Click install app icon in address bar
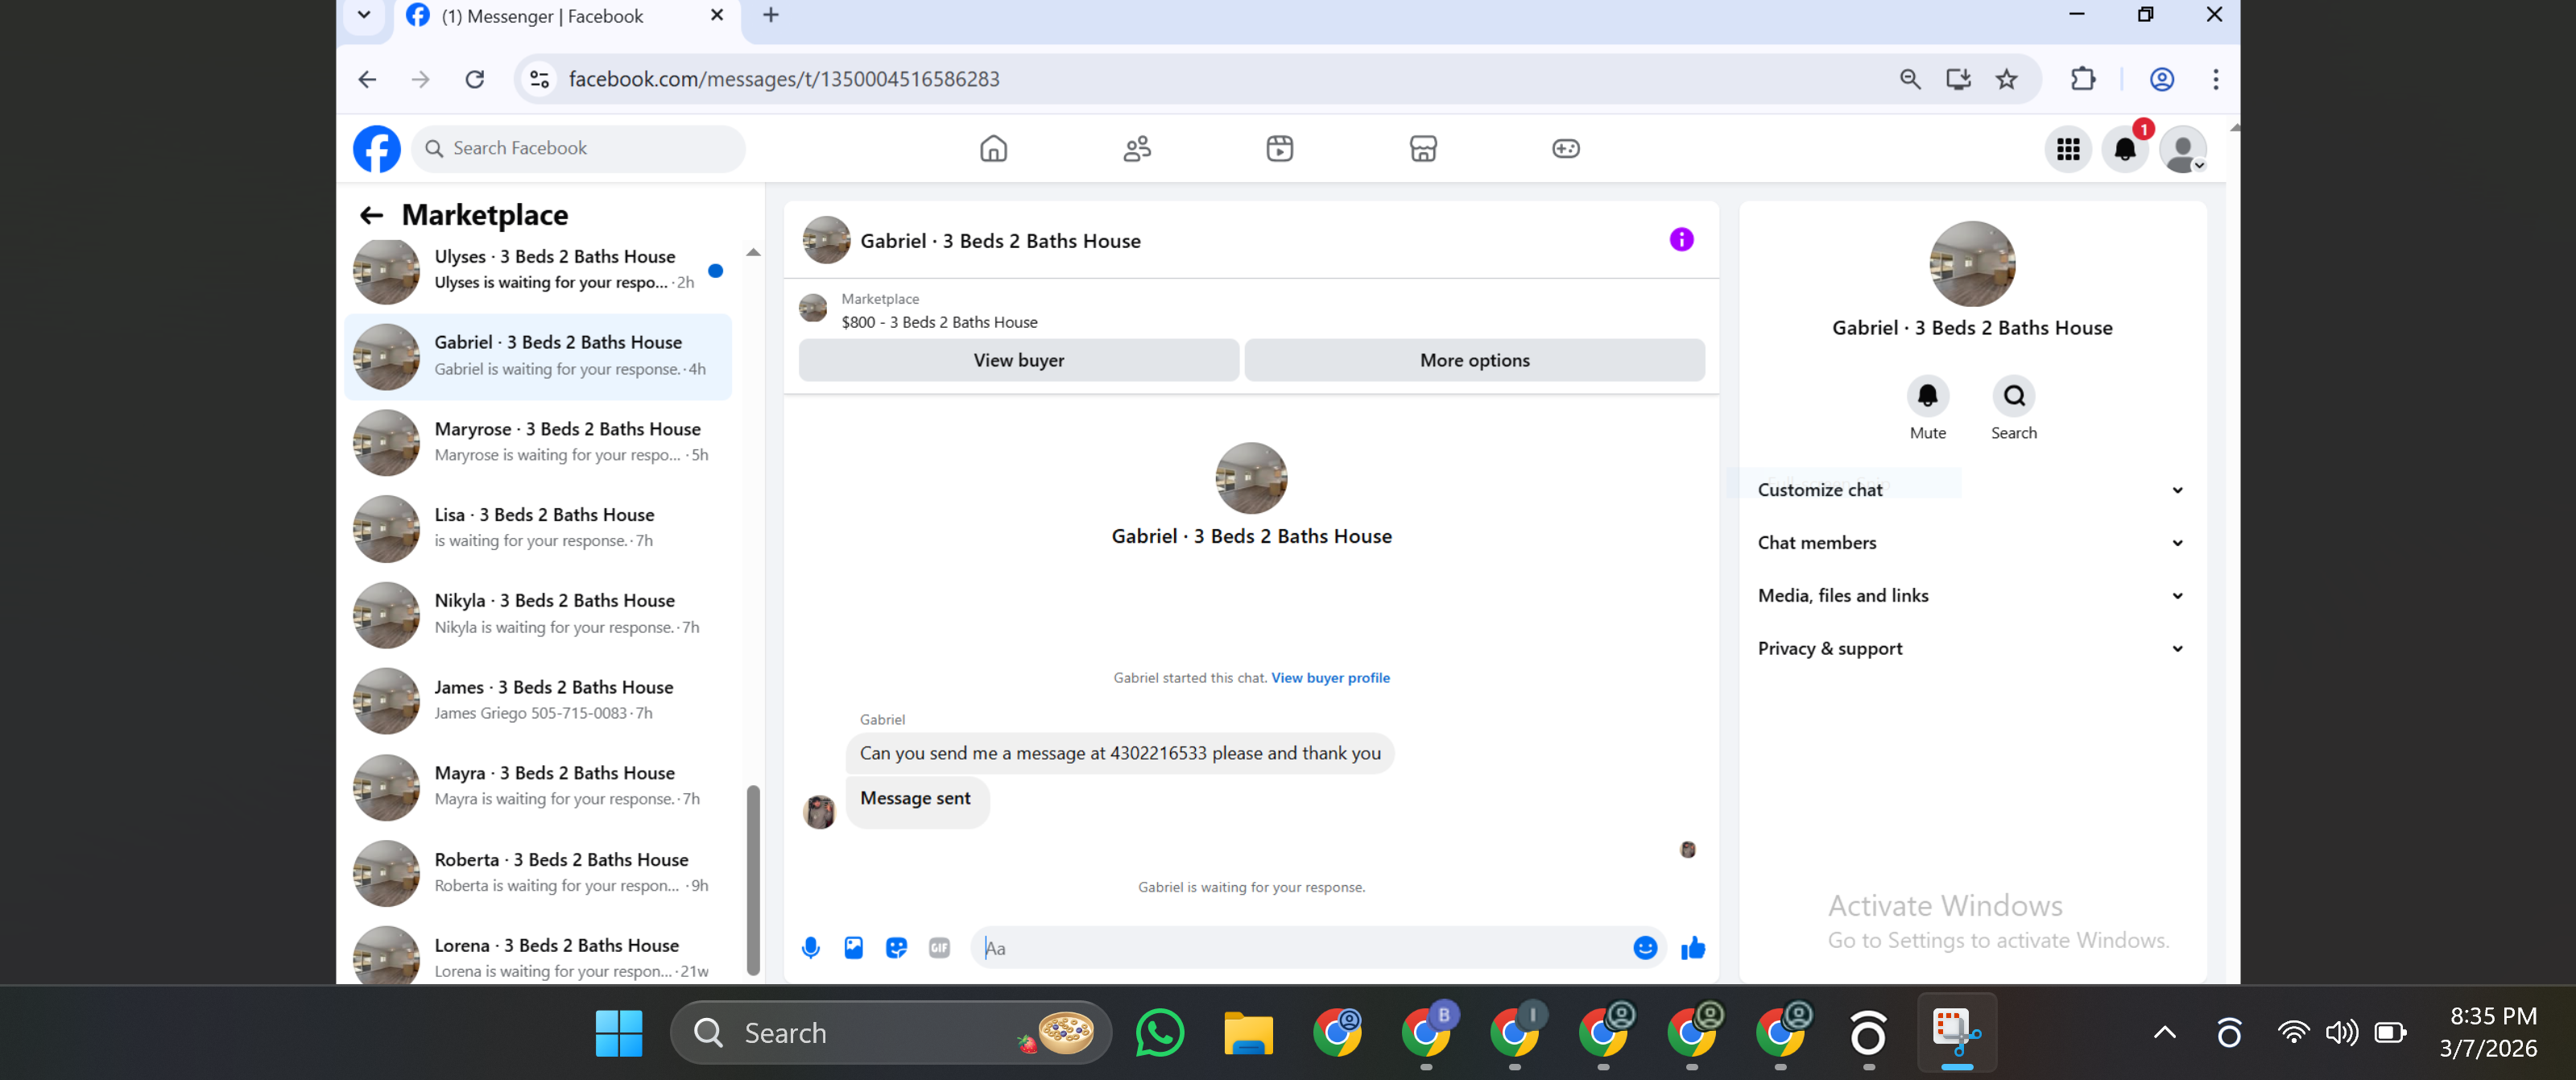 pyautogui.click(x=1958, y=79)
